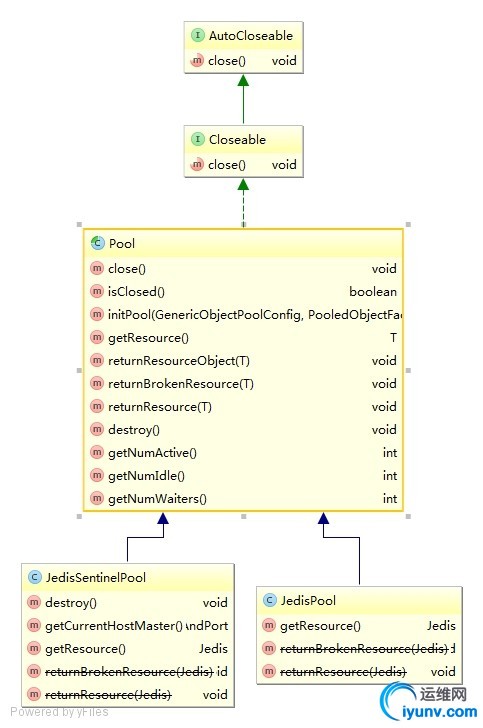Select the AutoCloseable class name
The image size is (483, 728).
click(x=251, y=36)
